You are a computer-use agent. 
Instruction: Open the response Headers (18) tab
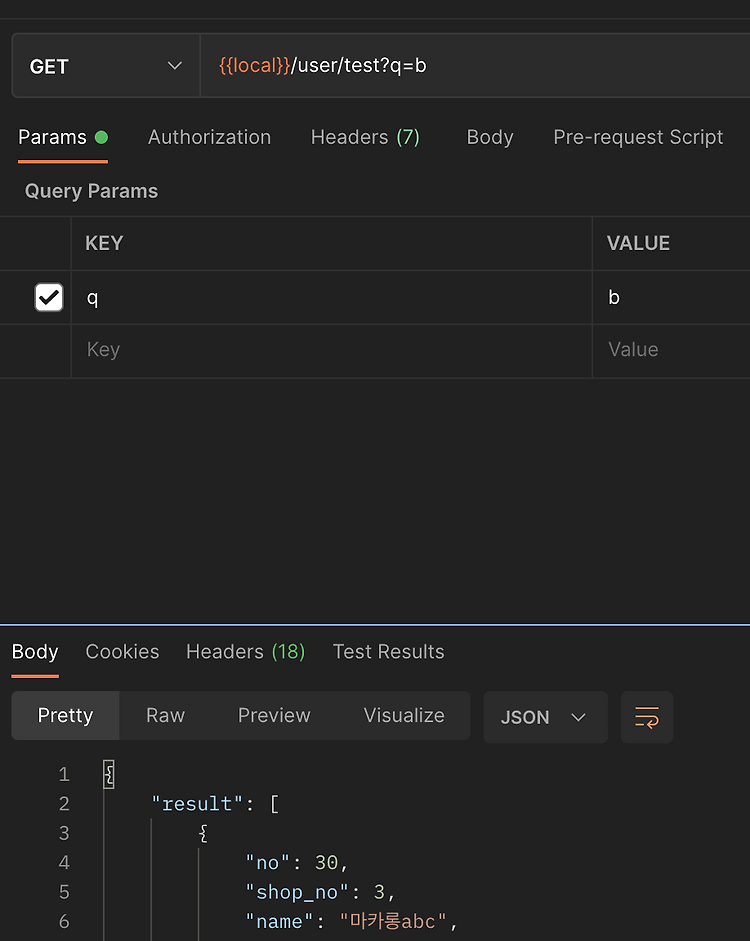(245, 652)
